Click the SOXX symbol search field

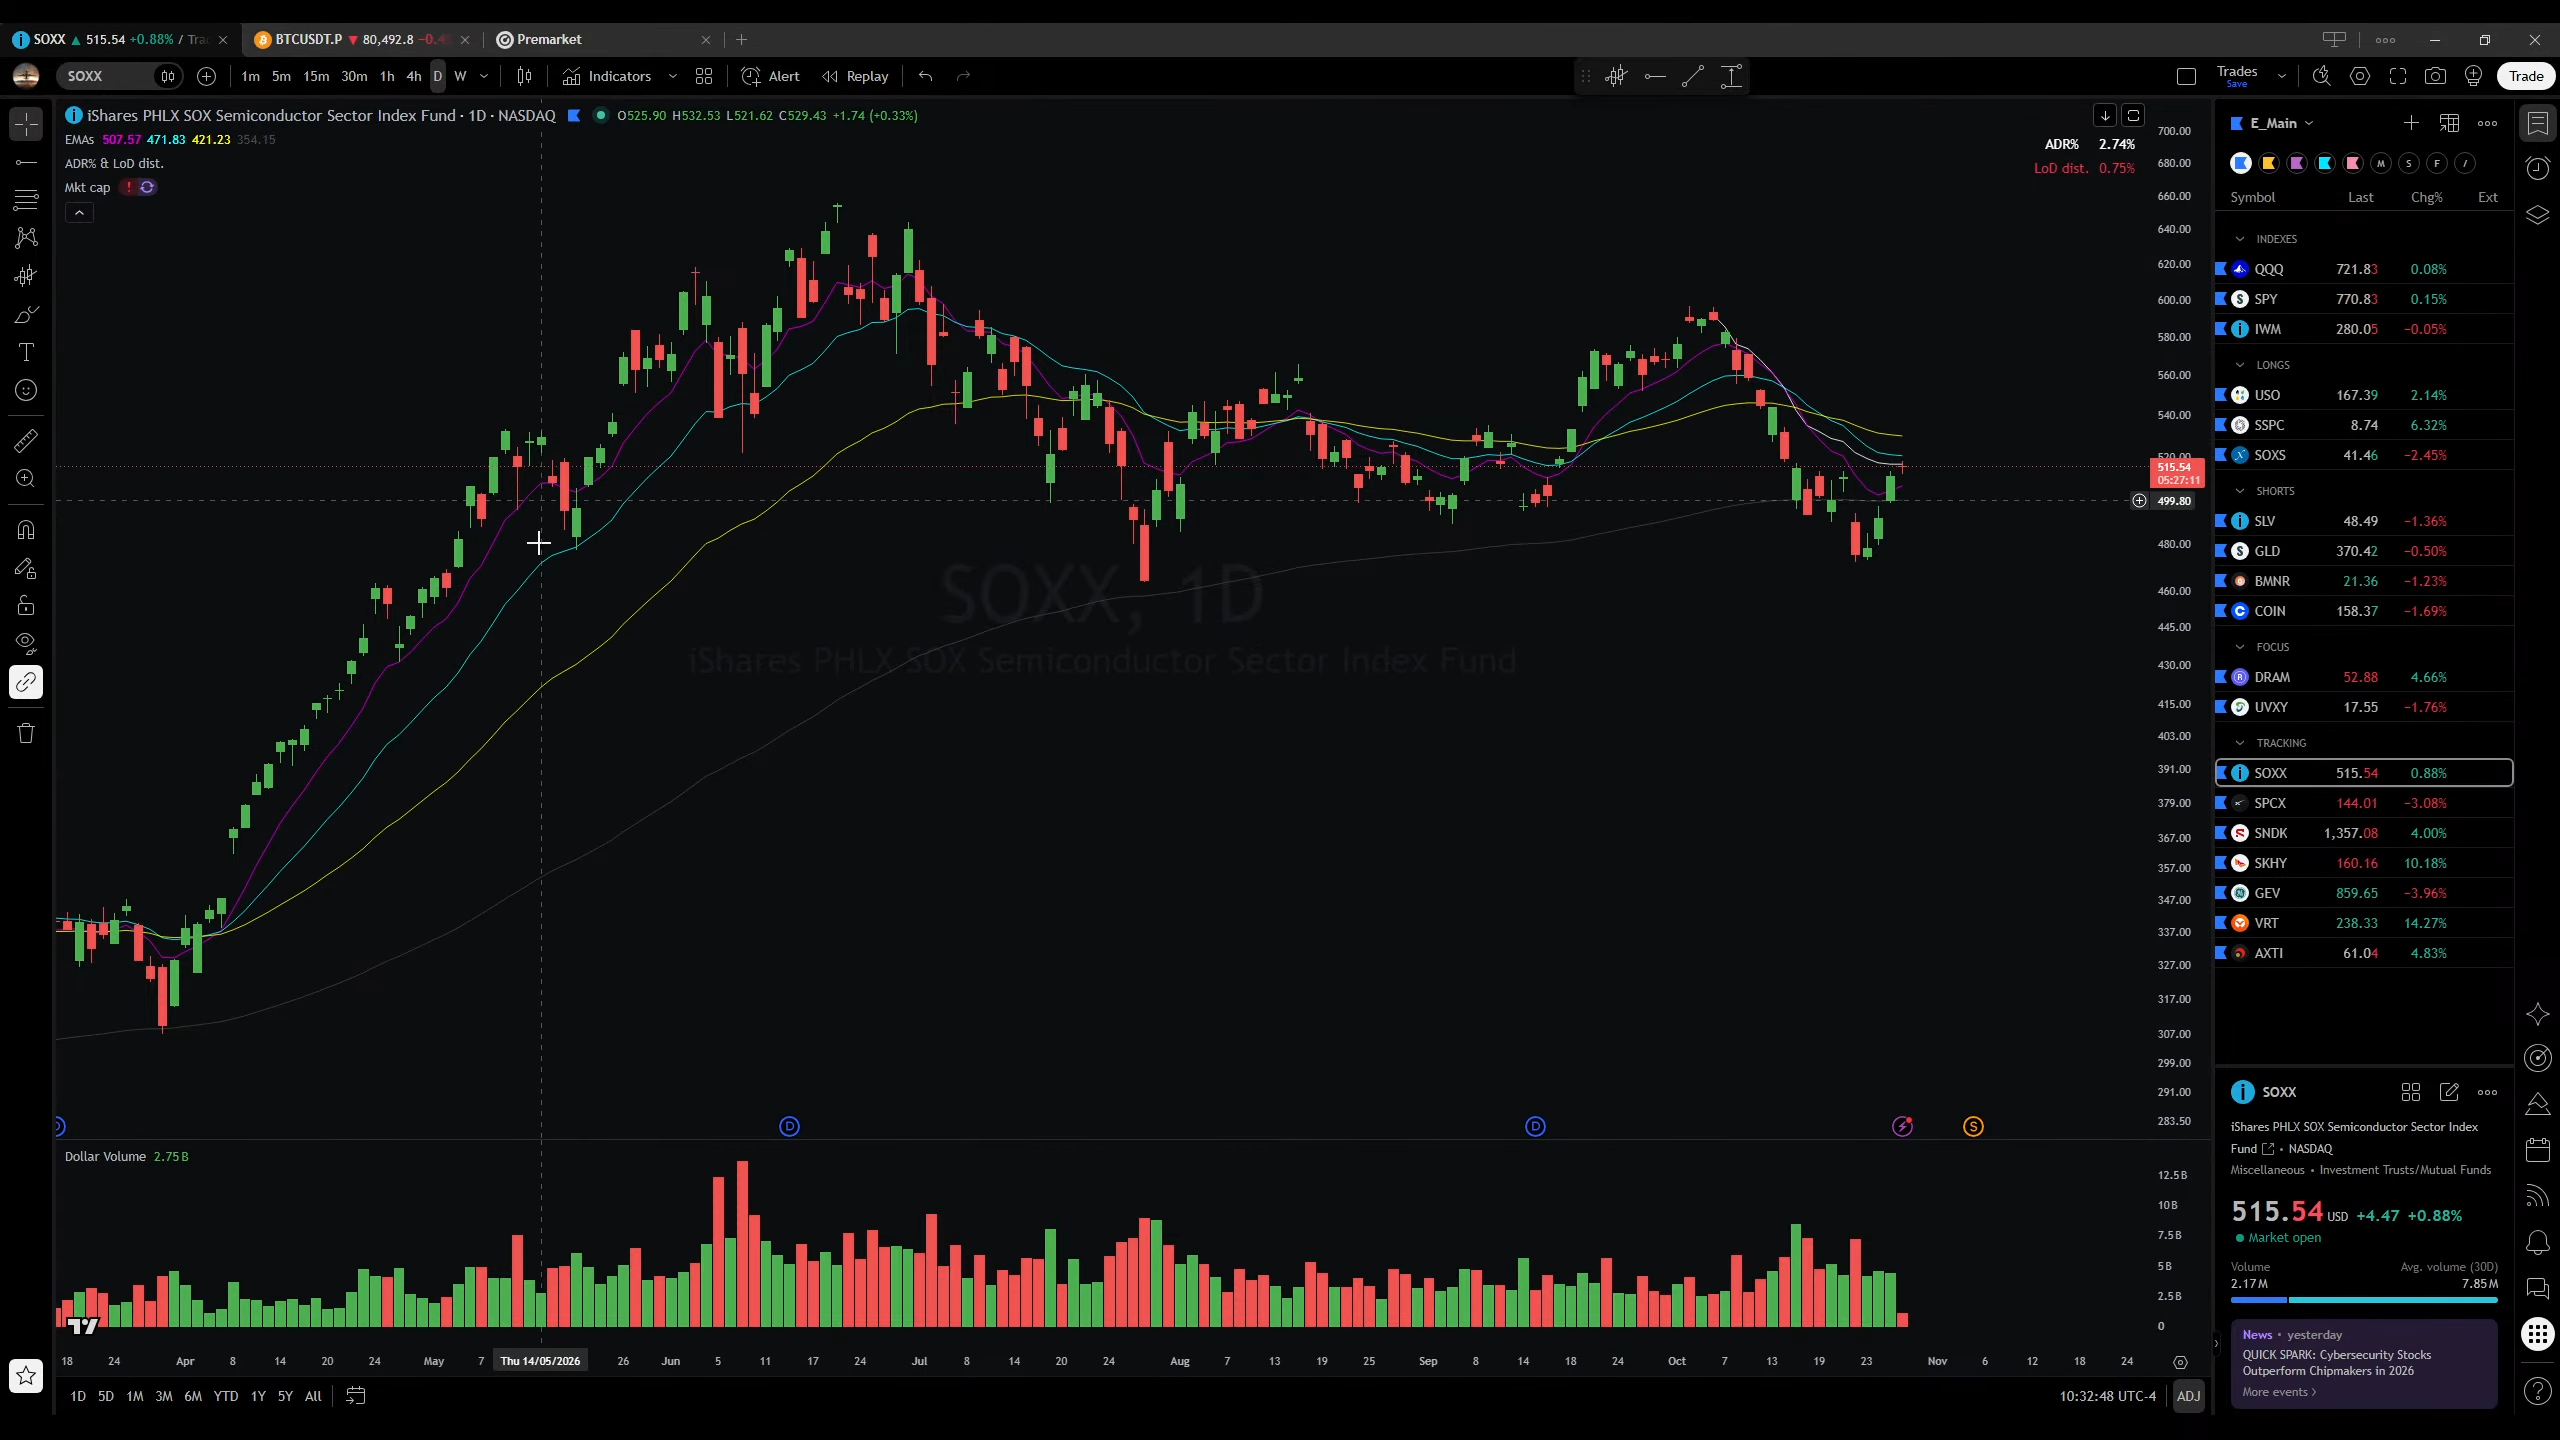pos(105,76)
